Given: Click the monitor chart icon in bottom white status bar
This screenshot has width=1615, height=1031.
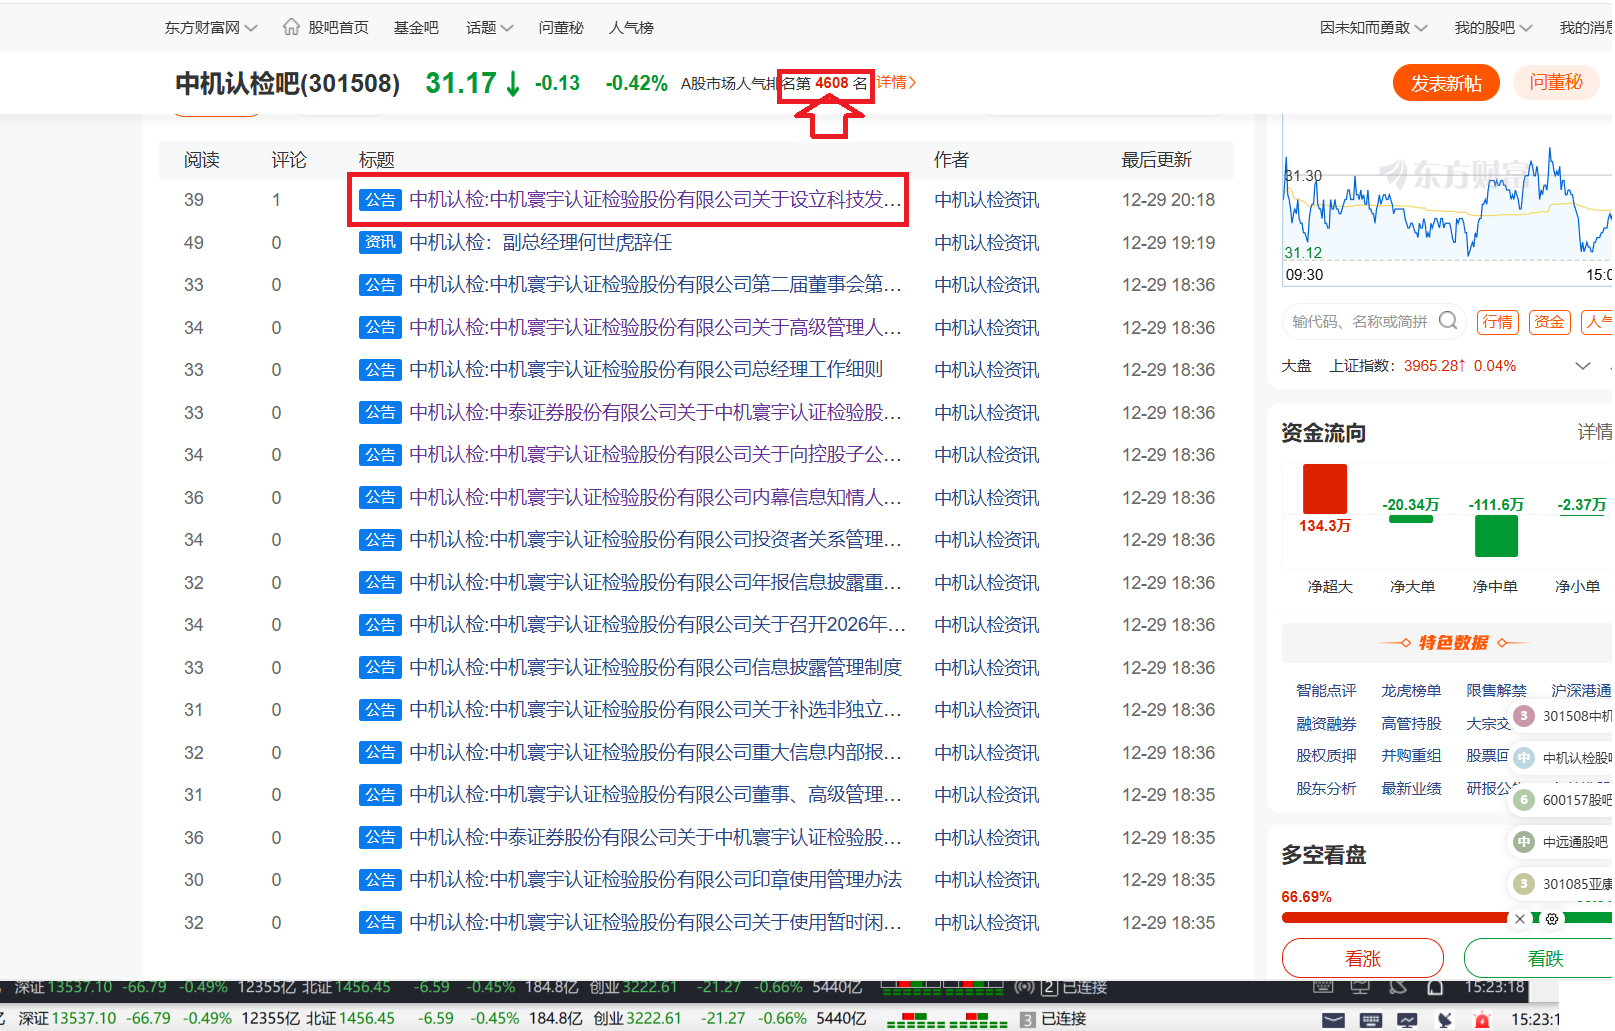Looking at the screenshot, I should (1408, 1019).
